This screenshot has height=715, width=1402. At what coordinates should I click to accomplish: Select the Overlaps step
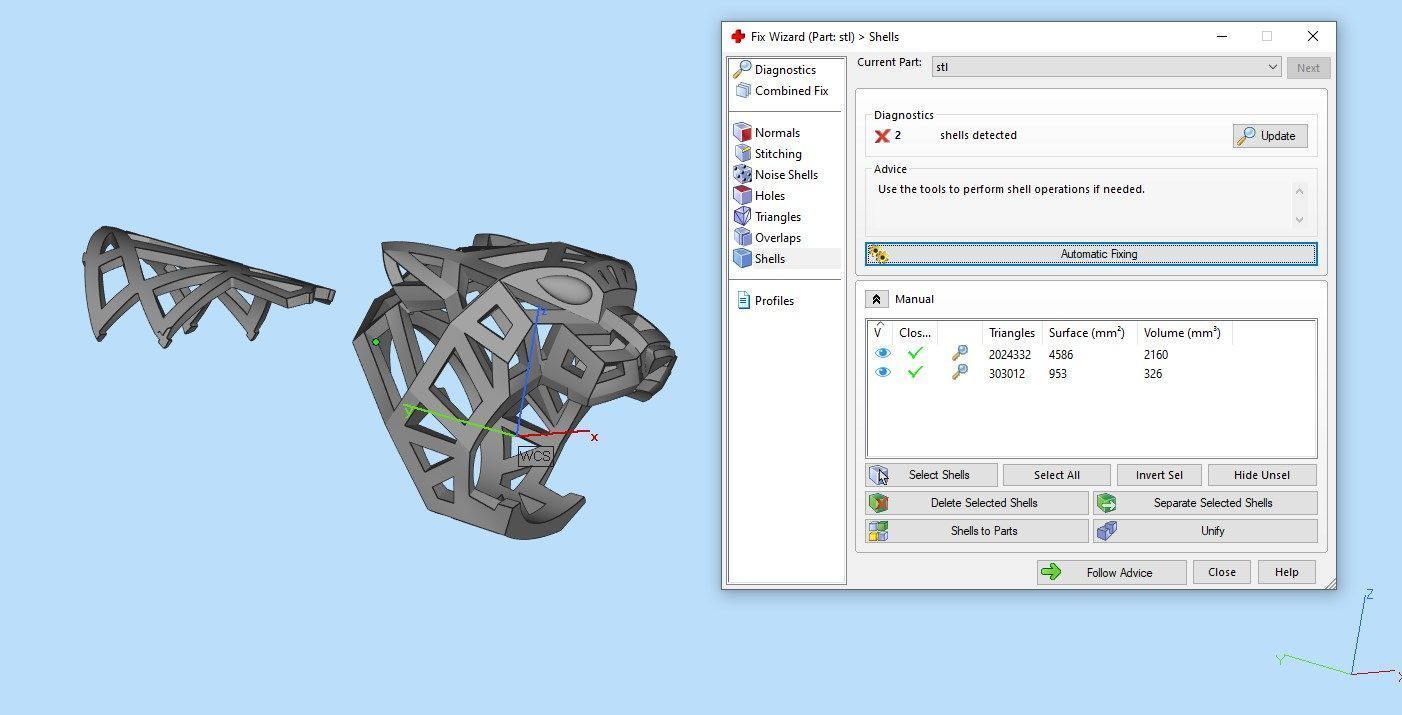click(x=778, y=238)
